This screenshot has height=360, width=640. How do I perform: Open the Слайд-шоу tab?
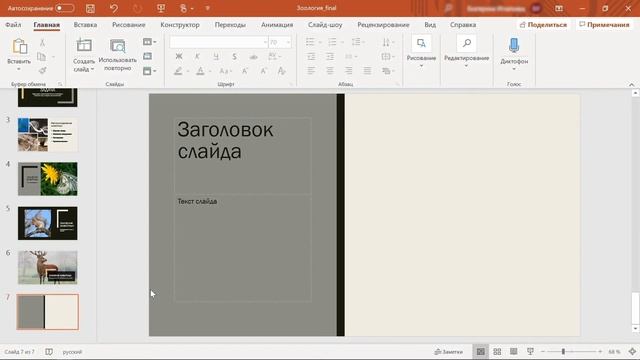(x=325, y=25)
